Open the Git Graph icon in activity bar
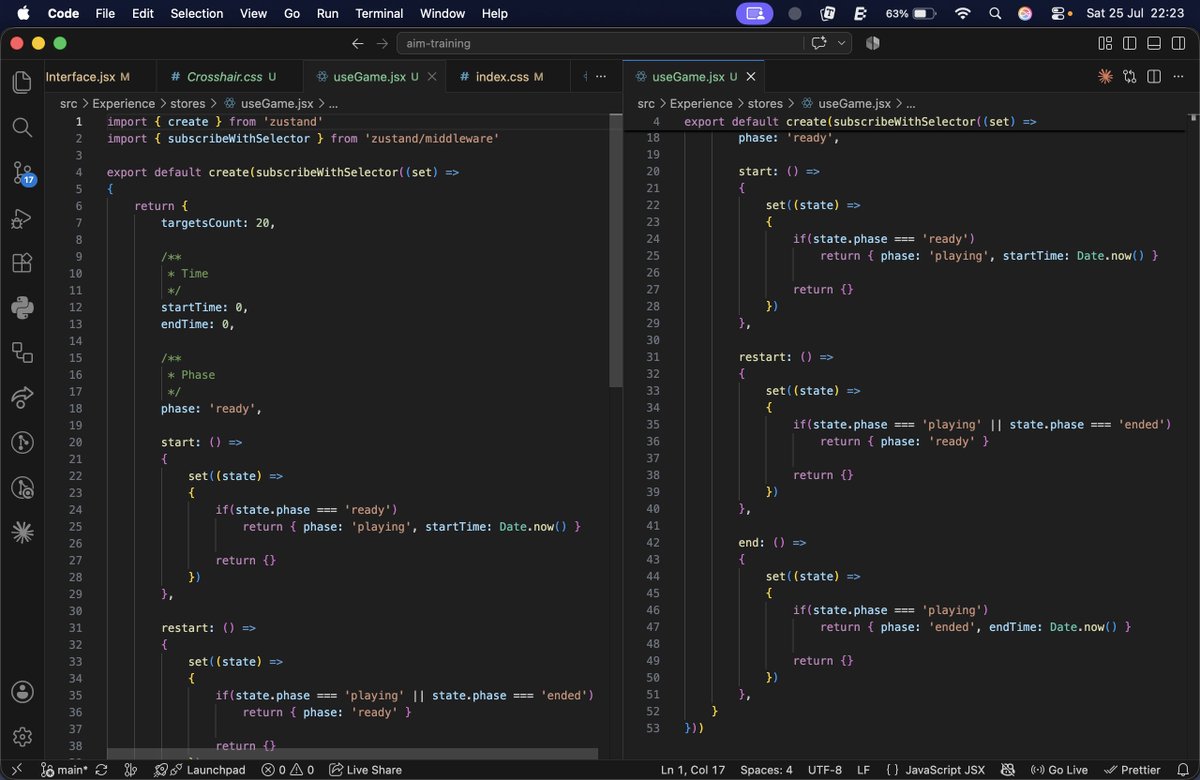The image size is (1200, 780). [22, 442]
